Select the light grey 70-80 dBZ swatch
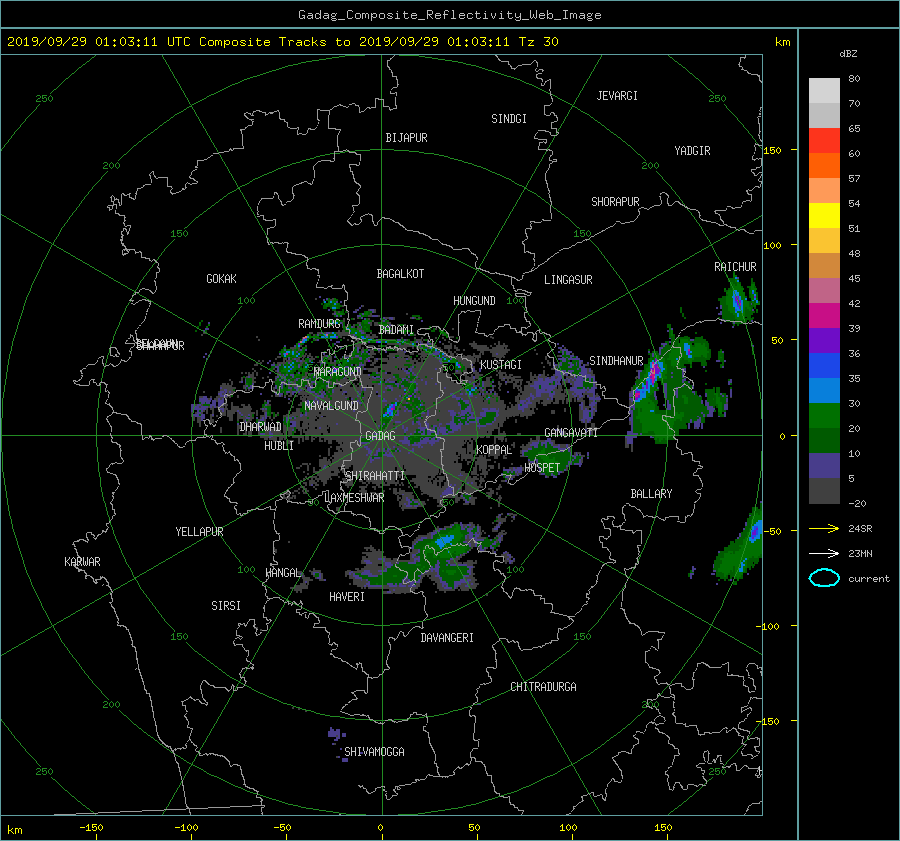 tap(824, 91)
